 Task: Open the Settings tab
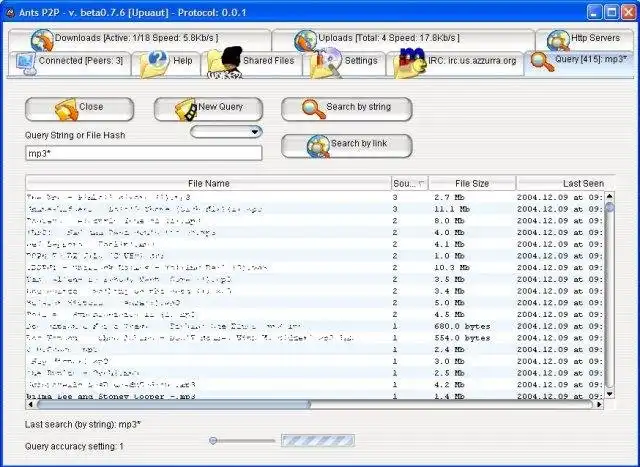pos(345,63)
